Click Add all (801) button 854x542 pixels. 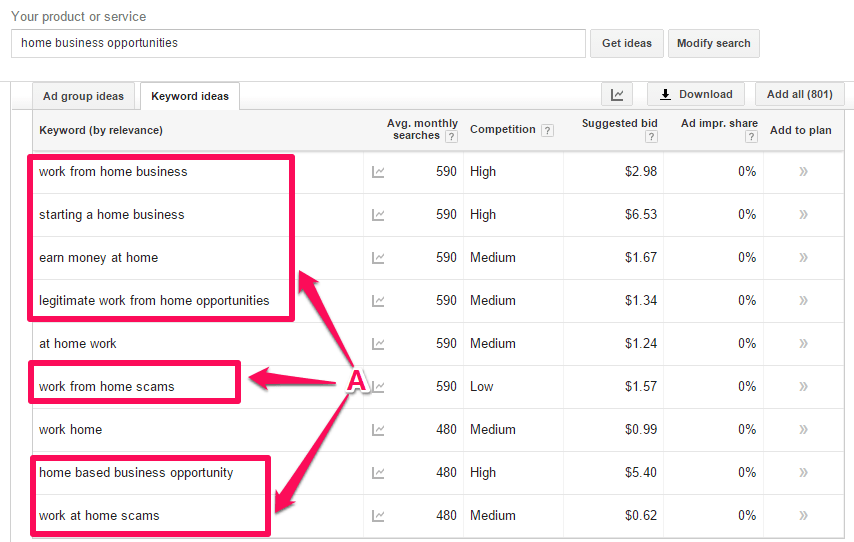click(x=800, y=95)
